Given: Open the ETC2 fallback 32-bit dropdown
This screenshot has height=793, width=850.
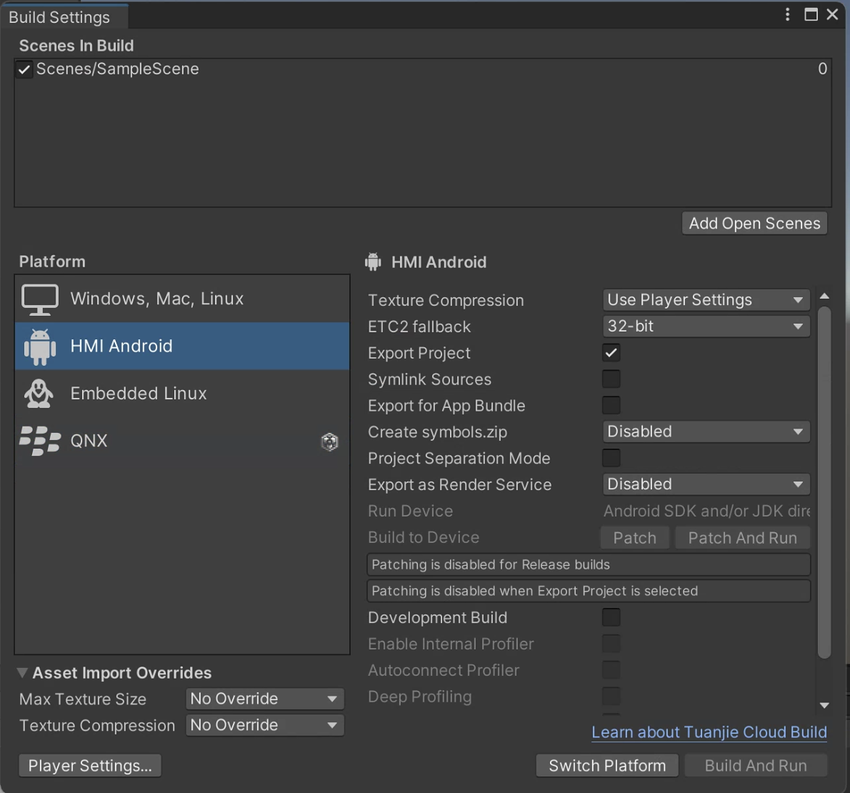Looking at the screenshot, I should tap(706, 326).
